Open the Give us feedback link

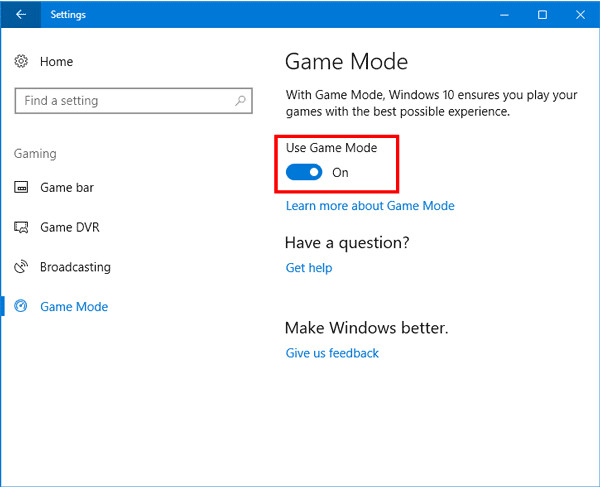(x=332, y=353)
